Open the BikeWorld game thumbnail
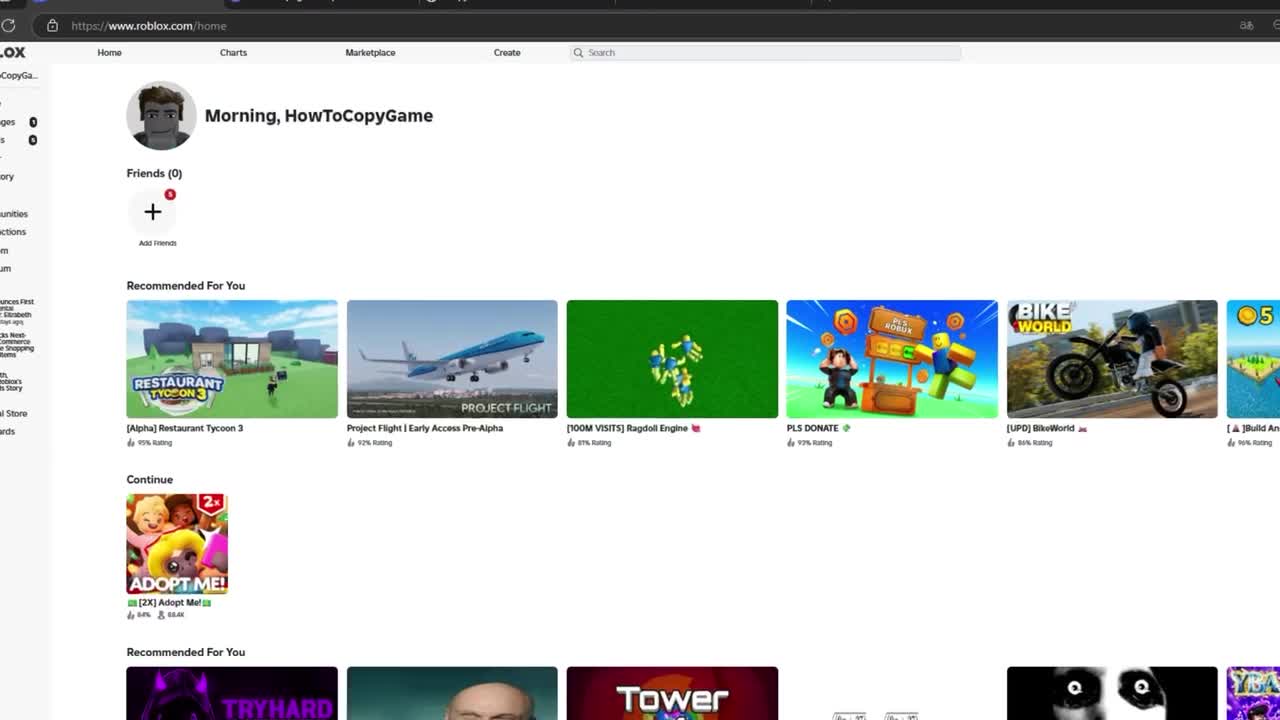Screen dimensions: 1280x720 click(x=1112, y=359)
